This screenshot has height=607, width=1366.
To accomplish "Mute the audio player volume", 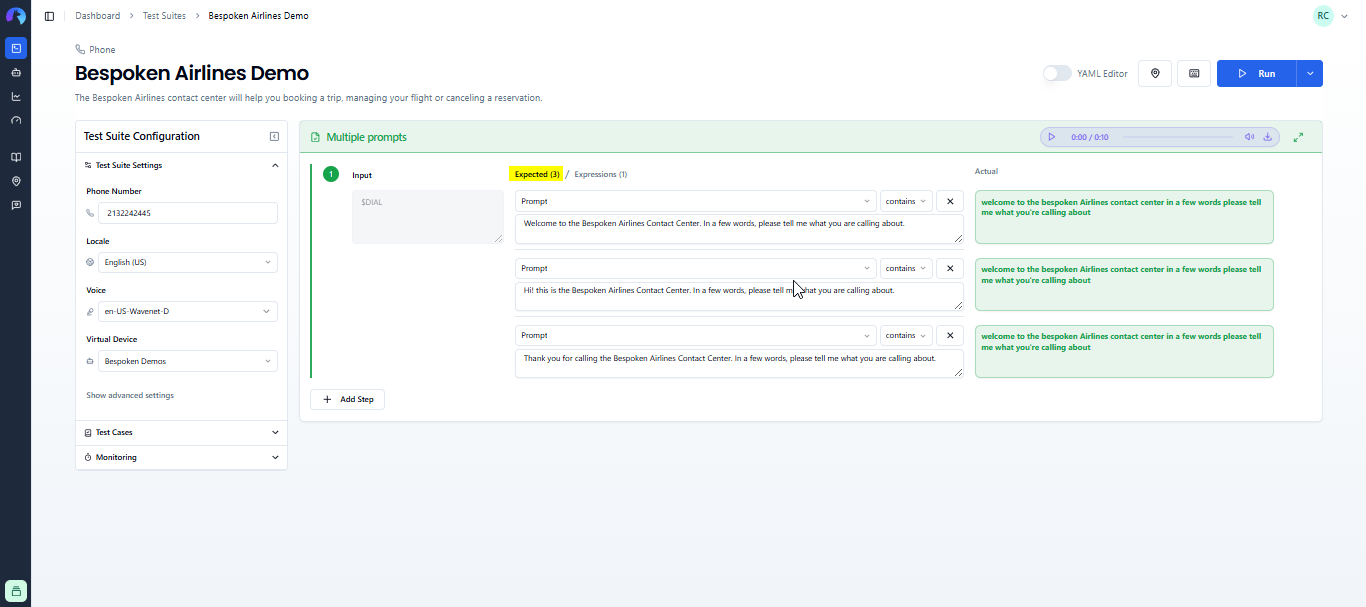I will coord(1249,137).
